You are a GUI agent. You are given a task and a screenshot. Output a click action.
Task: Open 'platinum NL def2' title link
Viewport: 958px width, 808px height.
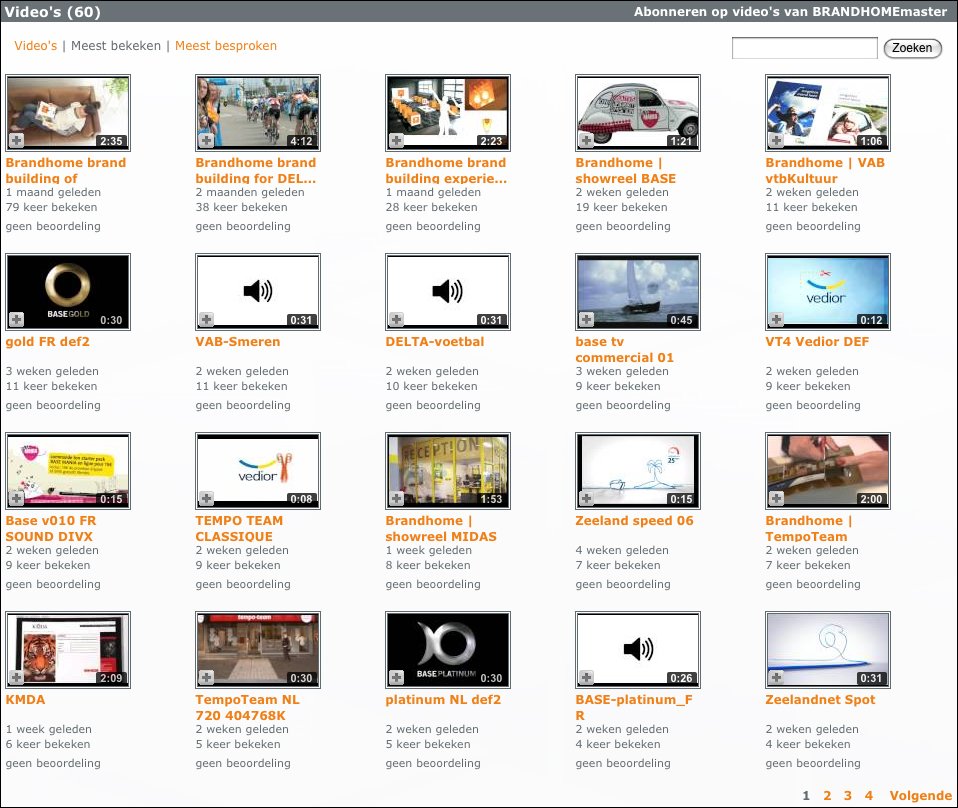click(443, 700)
